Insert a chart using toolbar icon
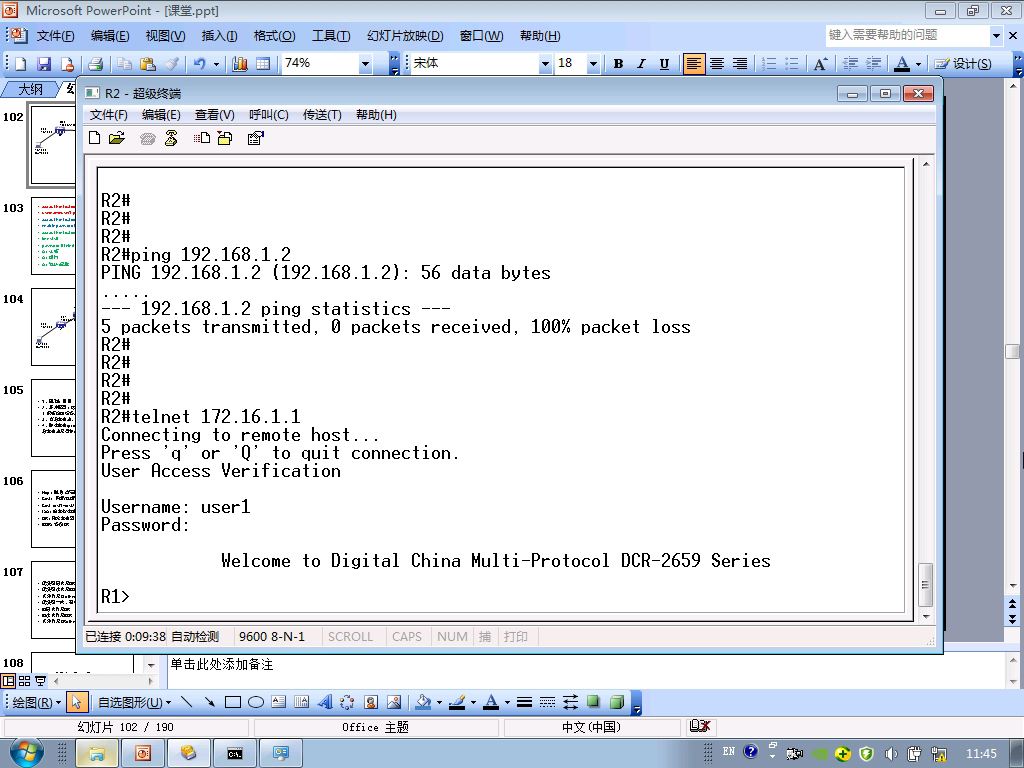 click(x=240, y=63)
